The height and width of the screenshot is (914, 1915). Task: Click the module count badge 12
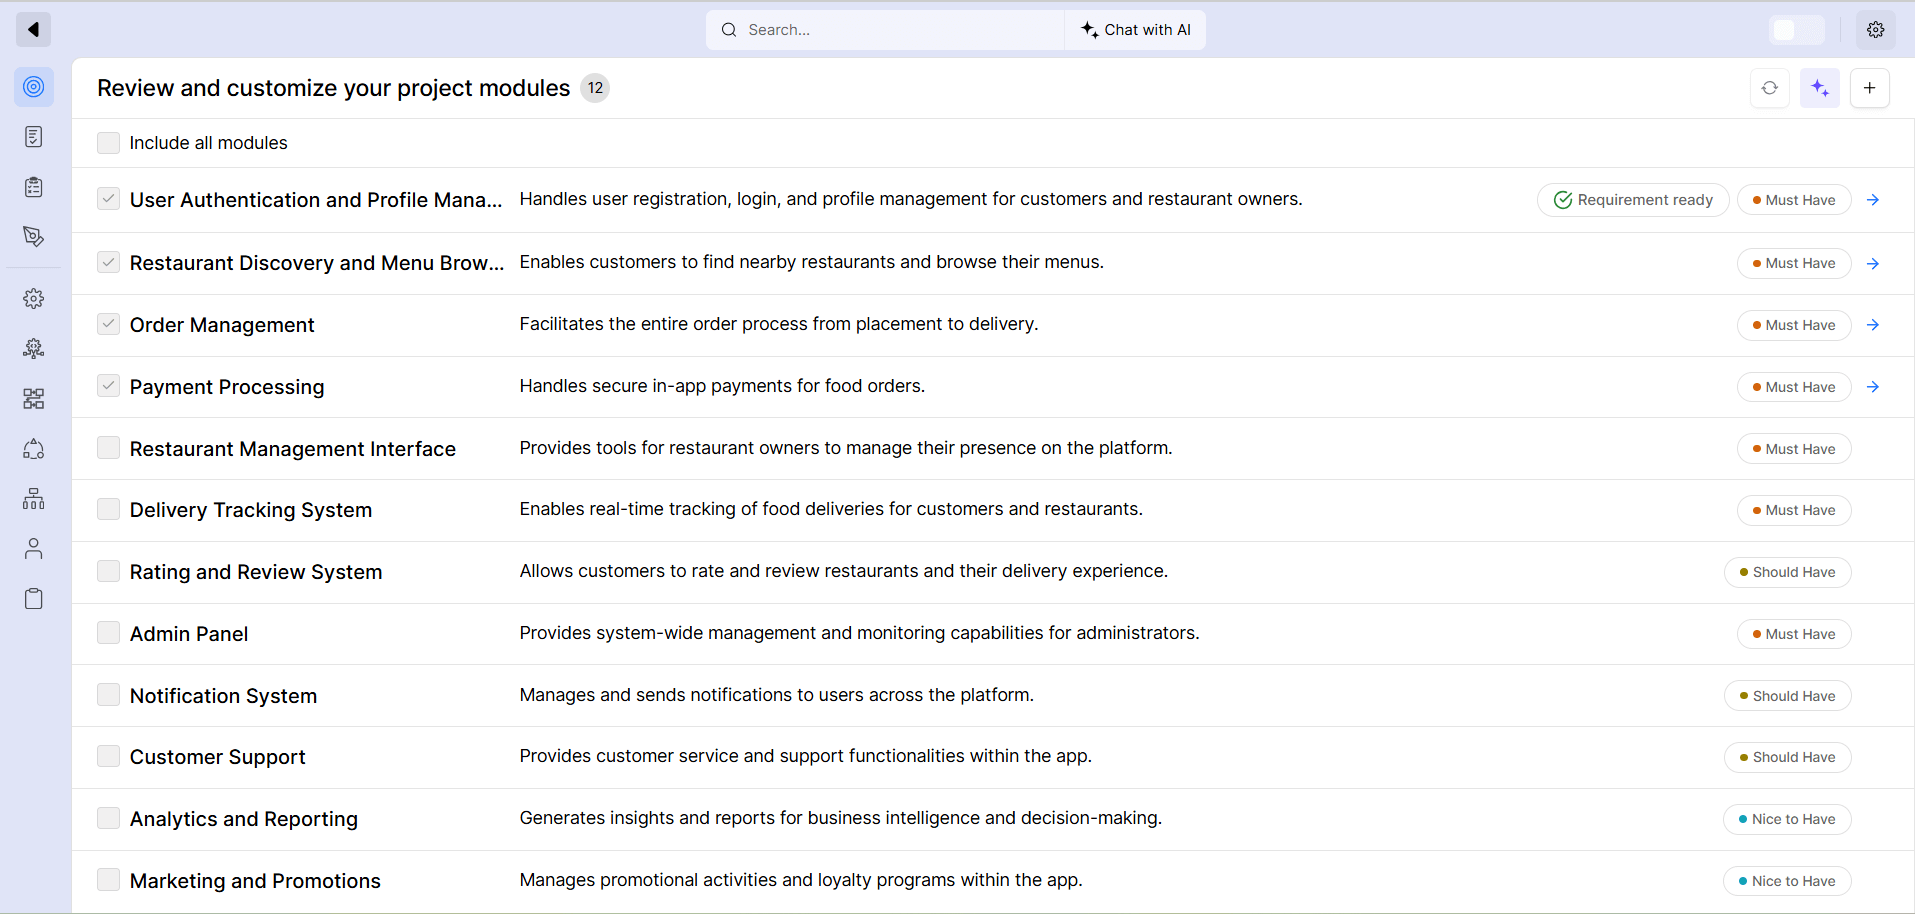tap(595, 88)
